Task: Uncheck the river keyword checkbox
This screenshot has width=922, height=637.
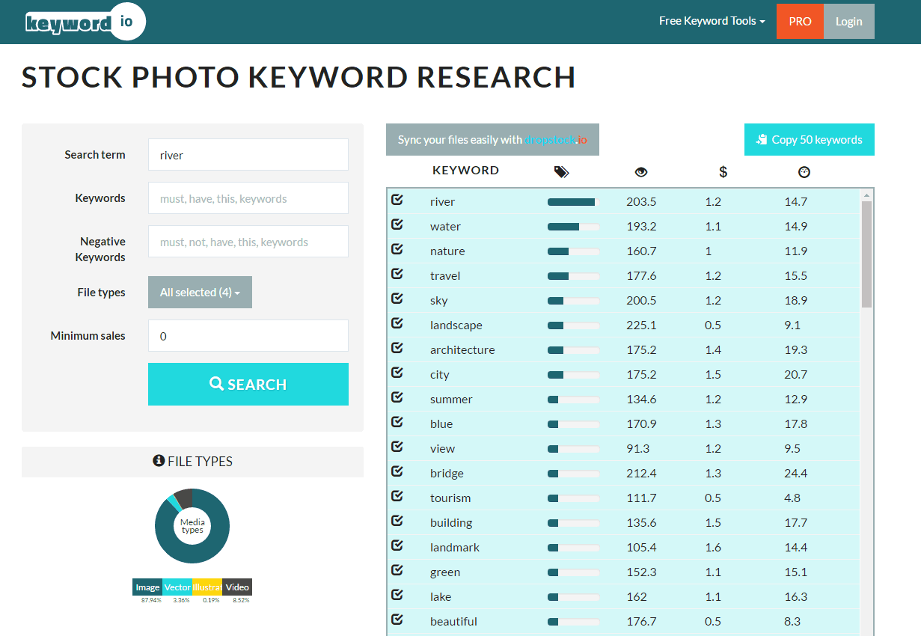Action: [x=397, y=200]
